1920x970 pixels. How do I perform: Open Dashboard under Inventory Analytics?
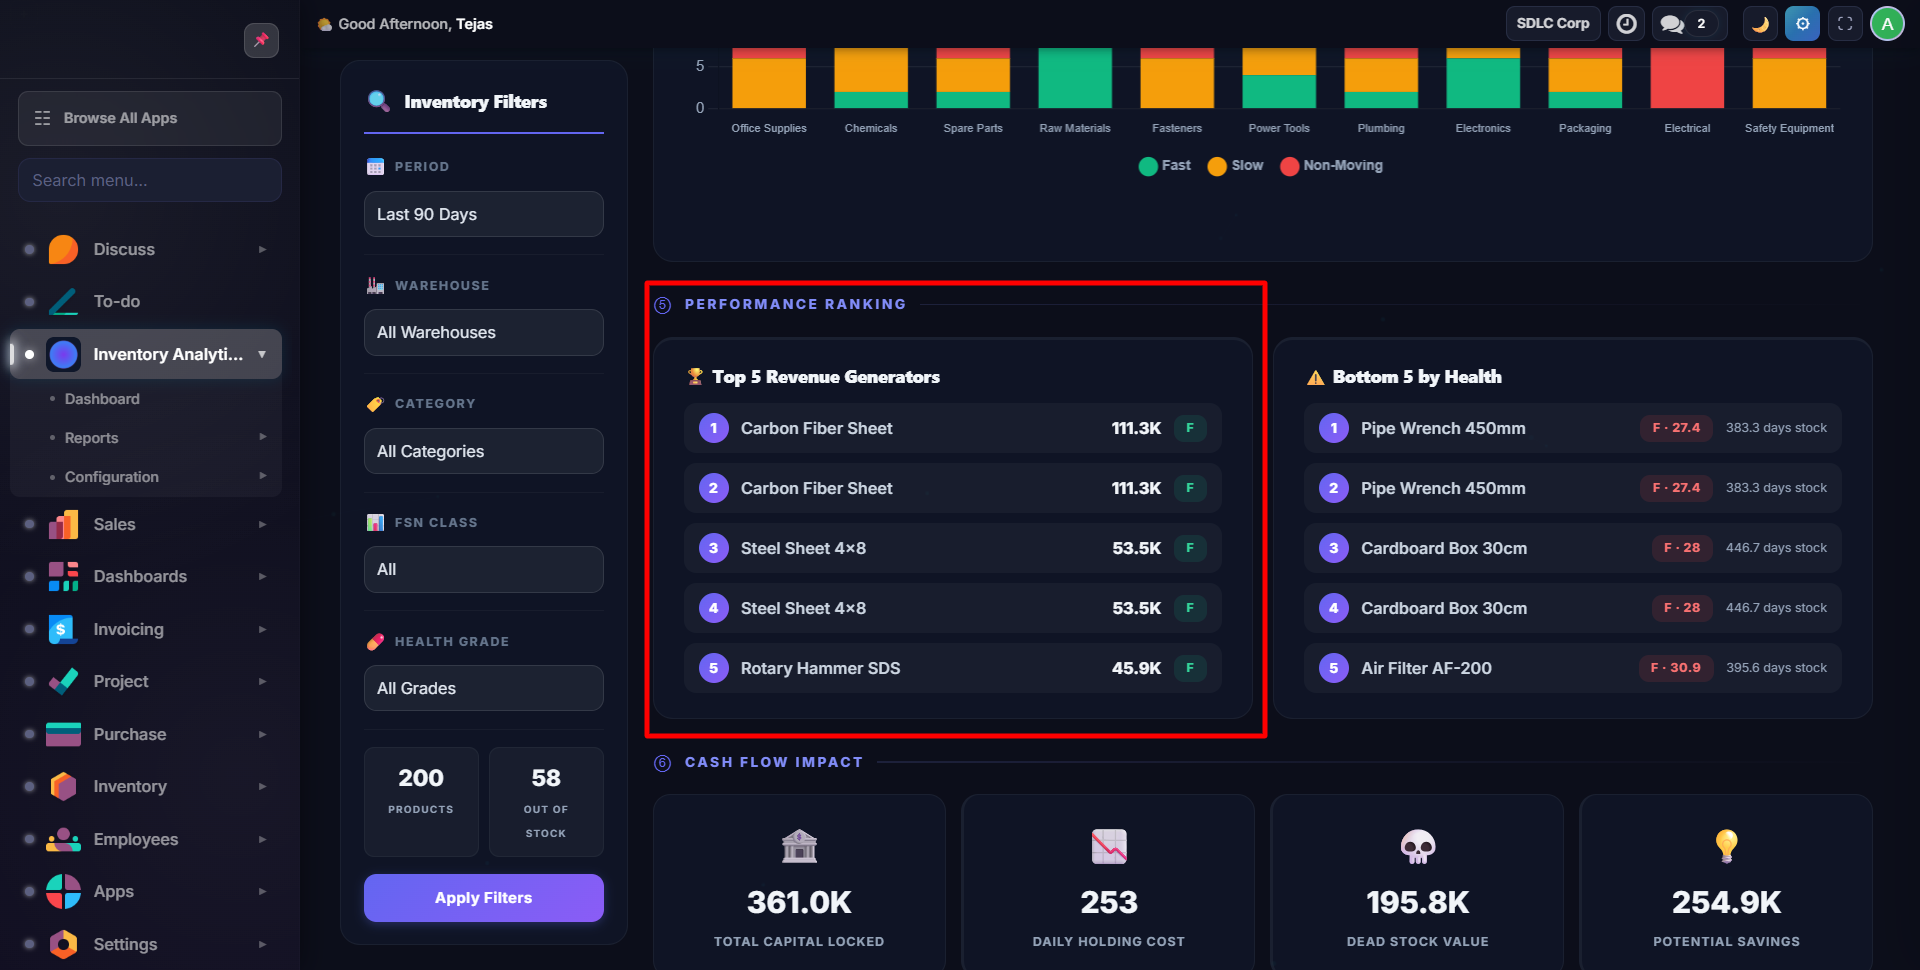[x=102, y=399]
